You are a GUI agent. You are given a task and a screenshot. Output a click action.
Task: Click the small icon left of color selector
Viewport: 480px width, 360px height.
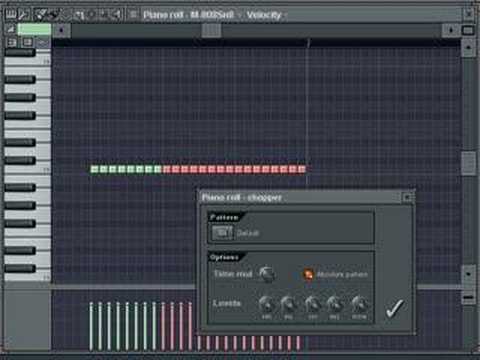click(11, 30)
